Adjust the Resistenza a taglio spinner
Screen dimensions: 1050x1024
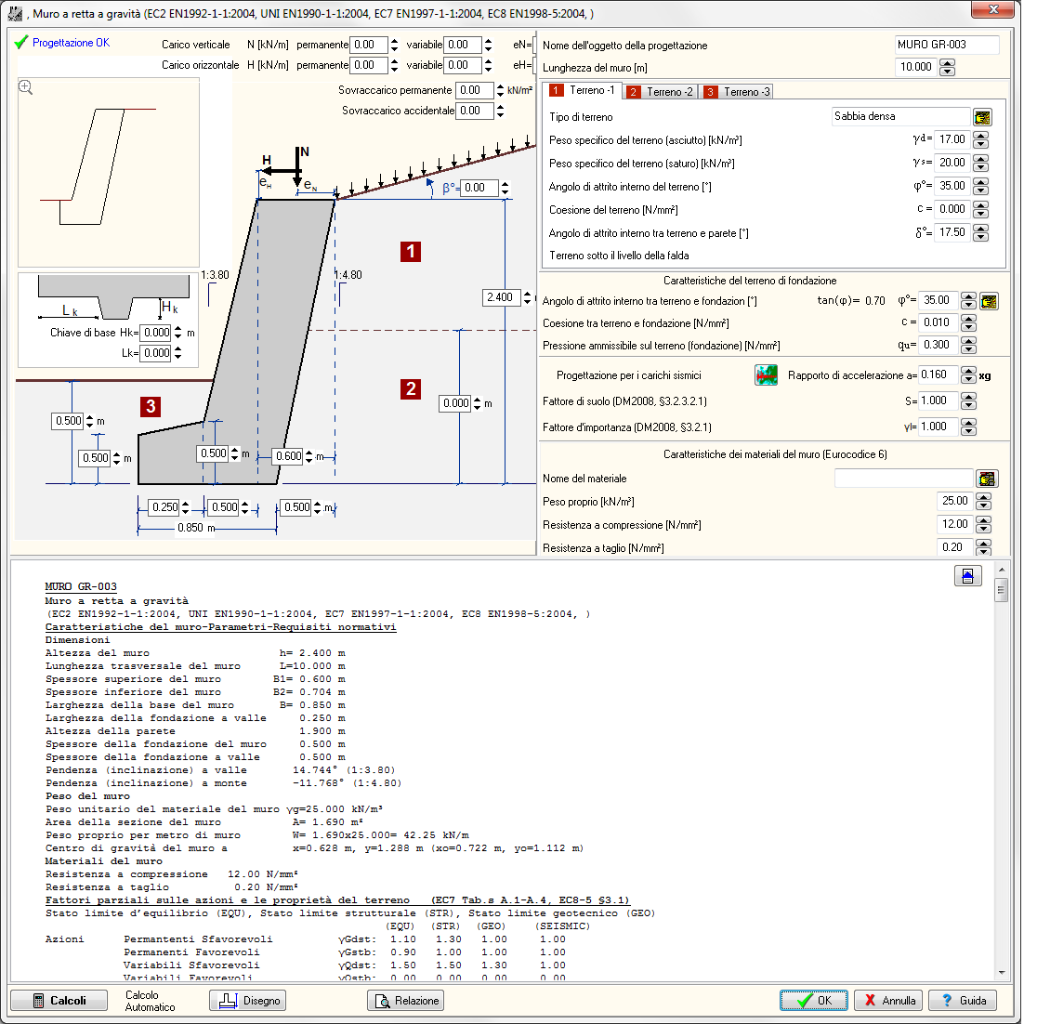[x=983, y=548]
